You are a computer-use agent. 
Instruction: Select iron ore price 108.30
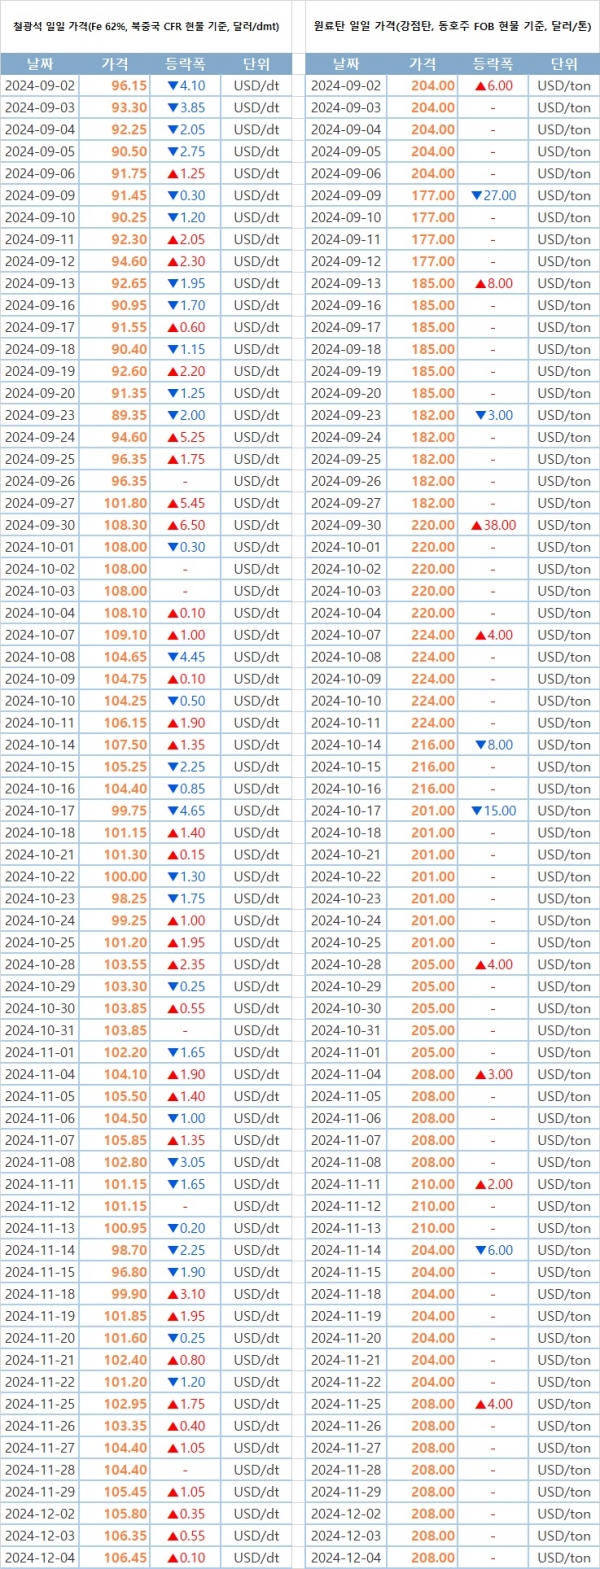[x=126, y=526]
